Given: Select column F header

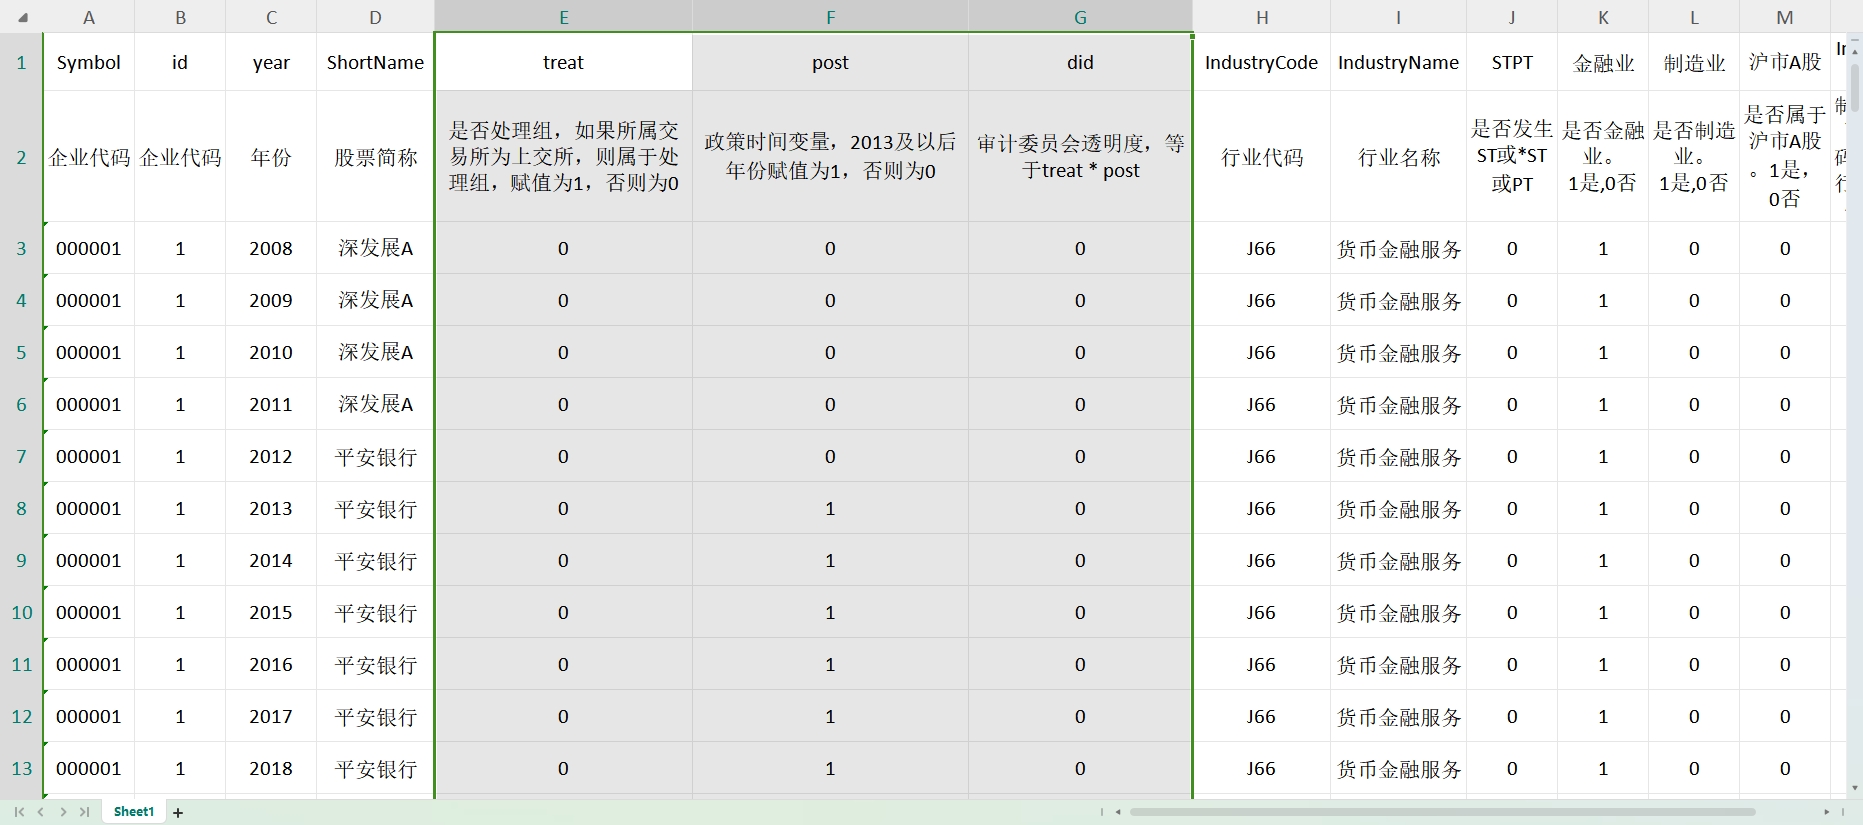Looking at the screenshot, I should (830, 17).
